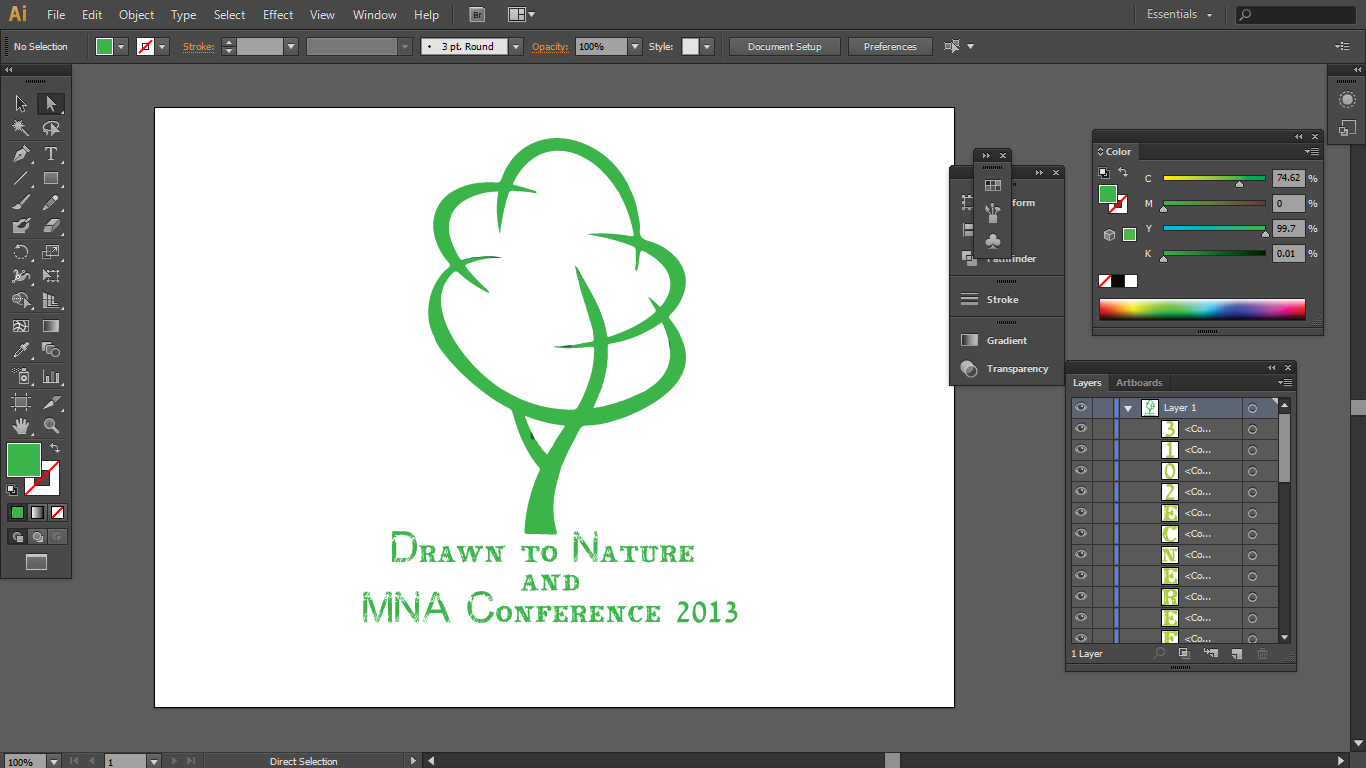Pick the Rectangle tool
The width and height of the screenshot is (1366, 768).
coord(51,179)
